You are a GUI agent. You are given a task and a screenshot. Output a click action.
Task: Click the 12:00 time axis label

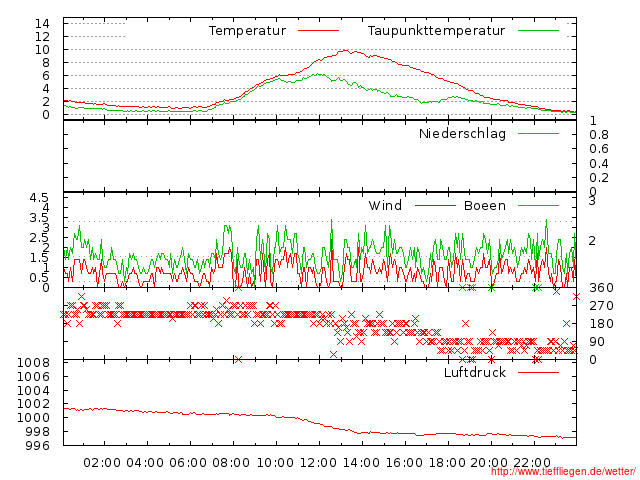click(x=318, y=463)
